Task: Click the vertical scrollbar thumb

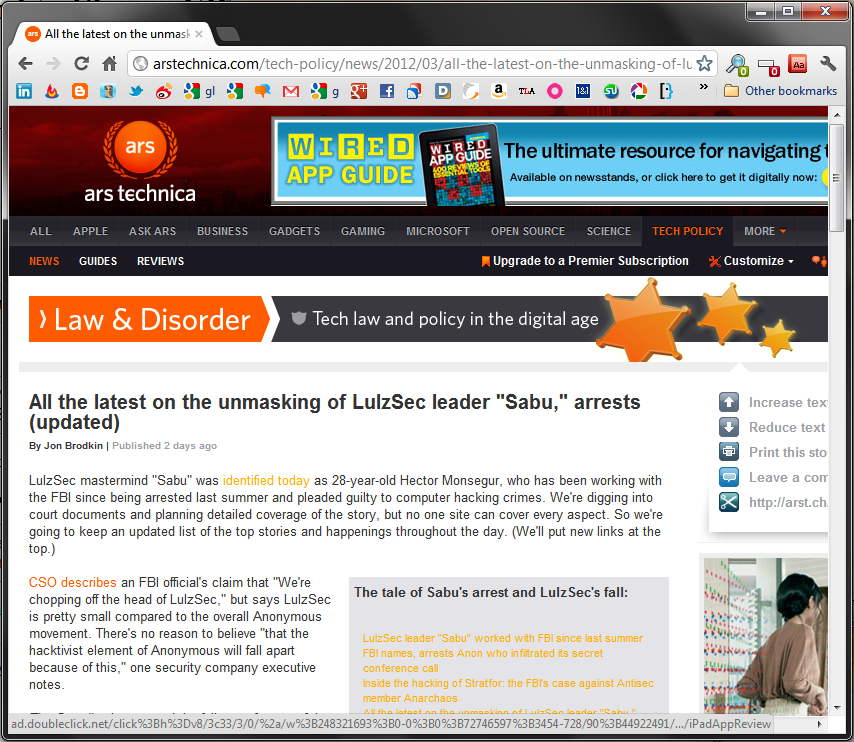Action: point(836,178)
